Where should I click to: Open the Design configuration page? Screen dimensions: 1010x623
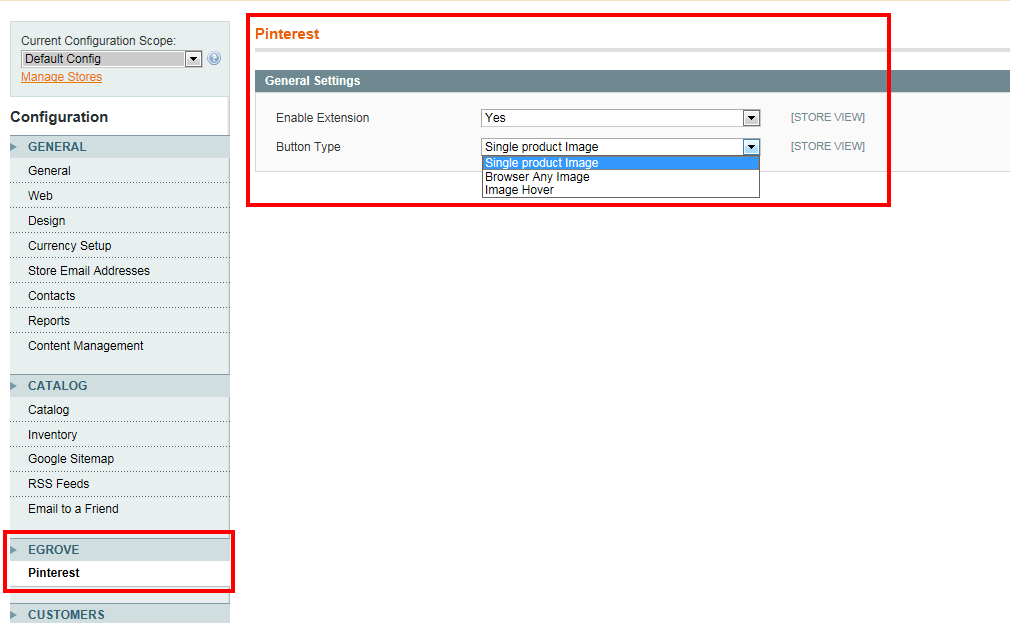pyautogui.click(x=120, y=221)
